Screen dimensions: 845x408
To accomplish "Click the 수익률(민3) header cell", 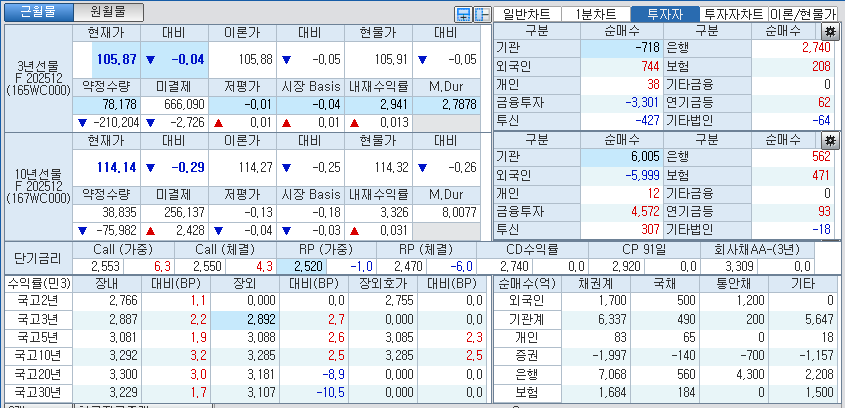I will [x=38, y=283].
